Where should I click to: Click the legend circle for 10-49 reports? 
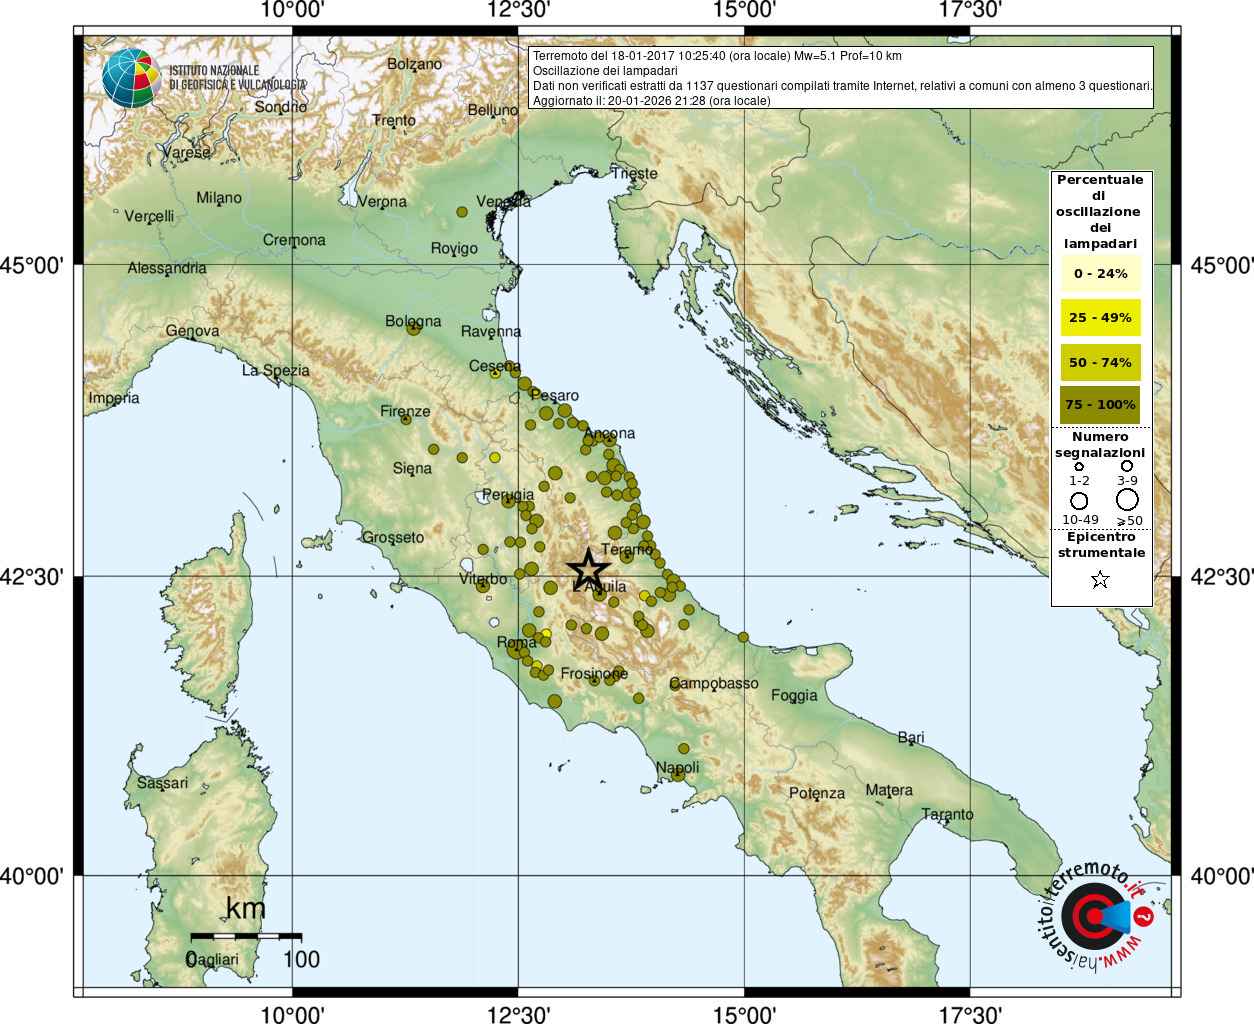1079,501
